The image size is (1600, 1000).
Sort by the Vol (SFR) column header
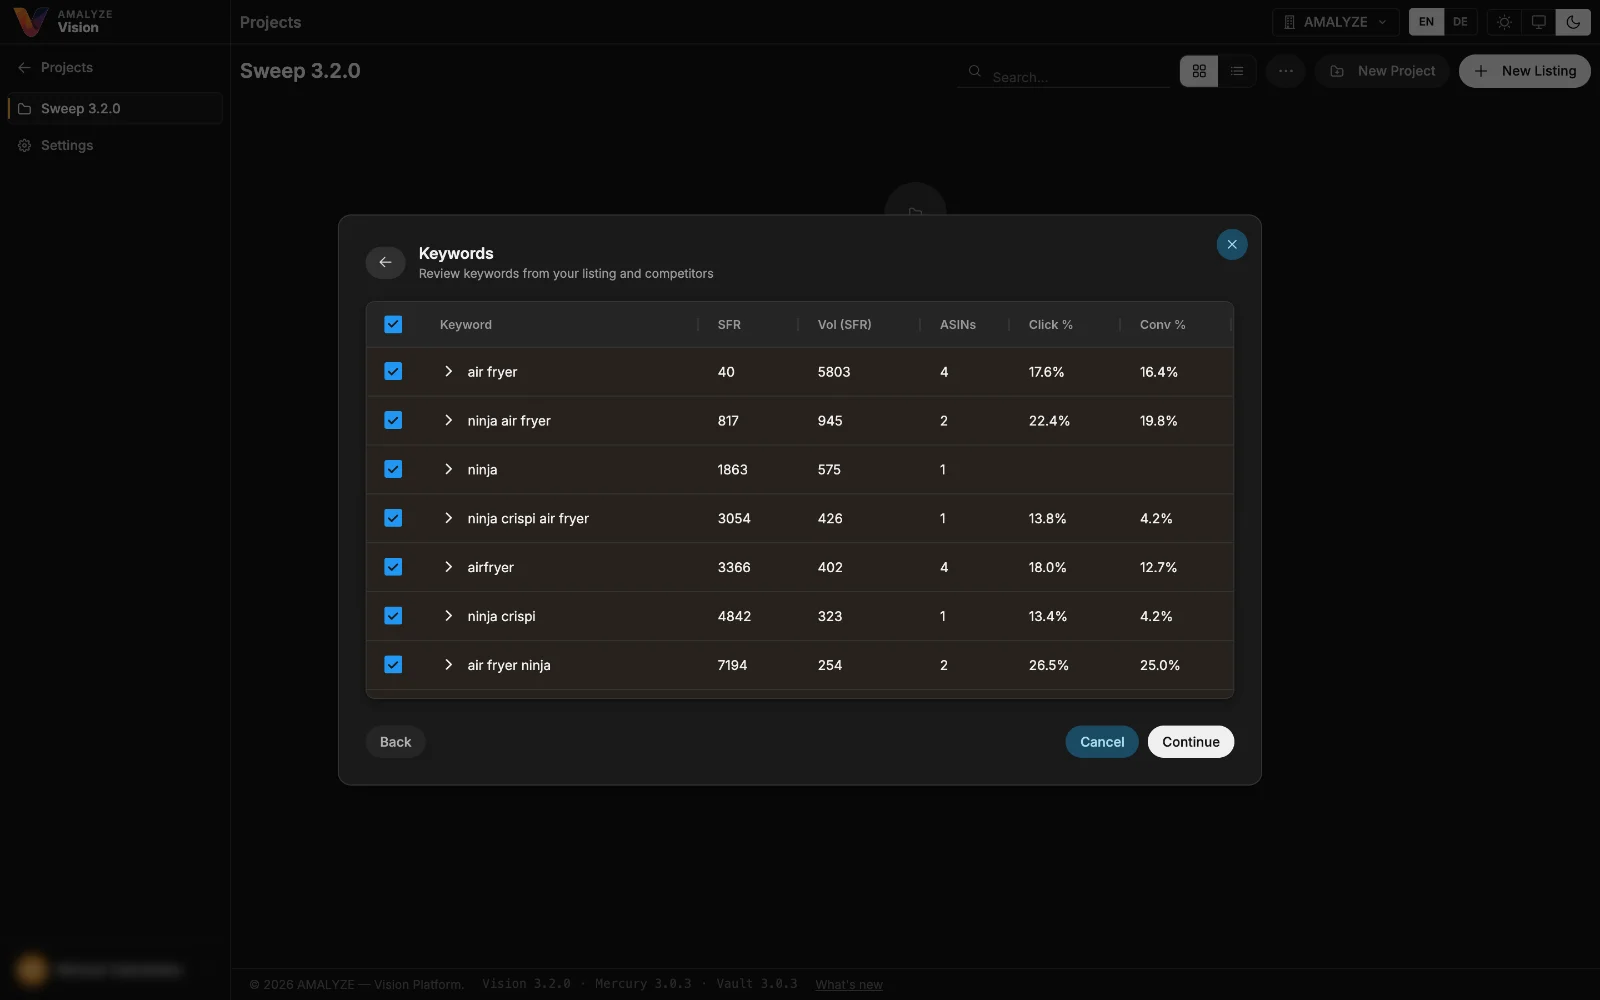(x=844, y=325)
